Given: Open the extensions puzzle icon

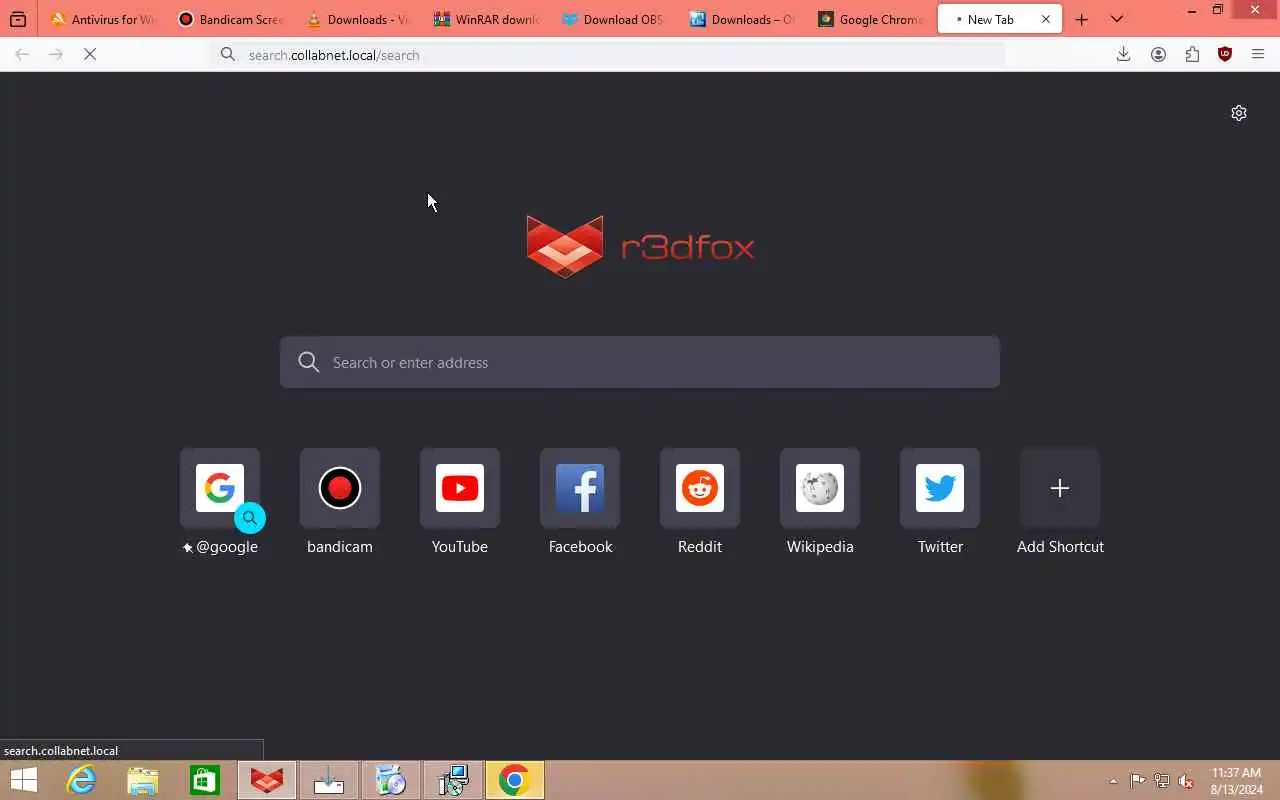Looking at the screenshot, I should point(1192,55).
